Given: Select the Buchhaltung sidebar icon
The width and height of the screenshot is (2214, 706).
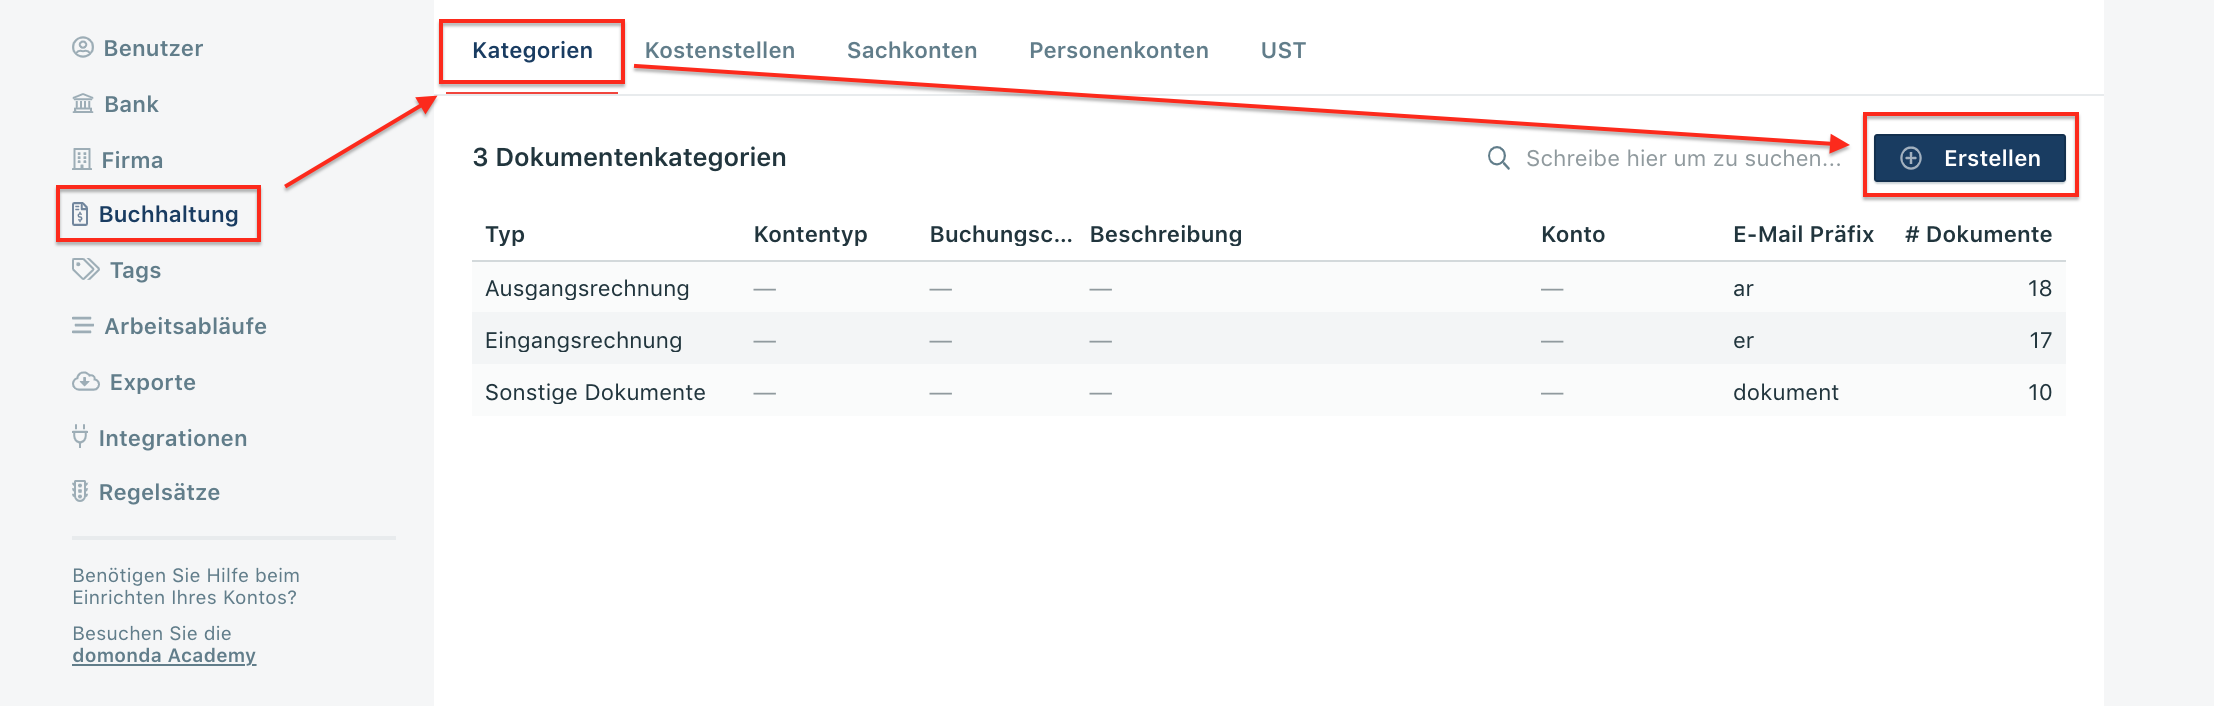Looking at the screenshot, I should tap(84, 213).
